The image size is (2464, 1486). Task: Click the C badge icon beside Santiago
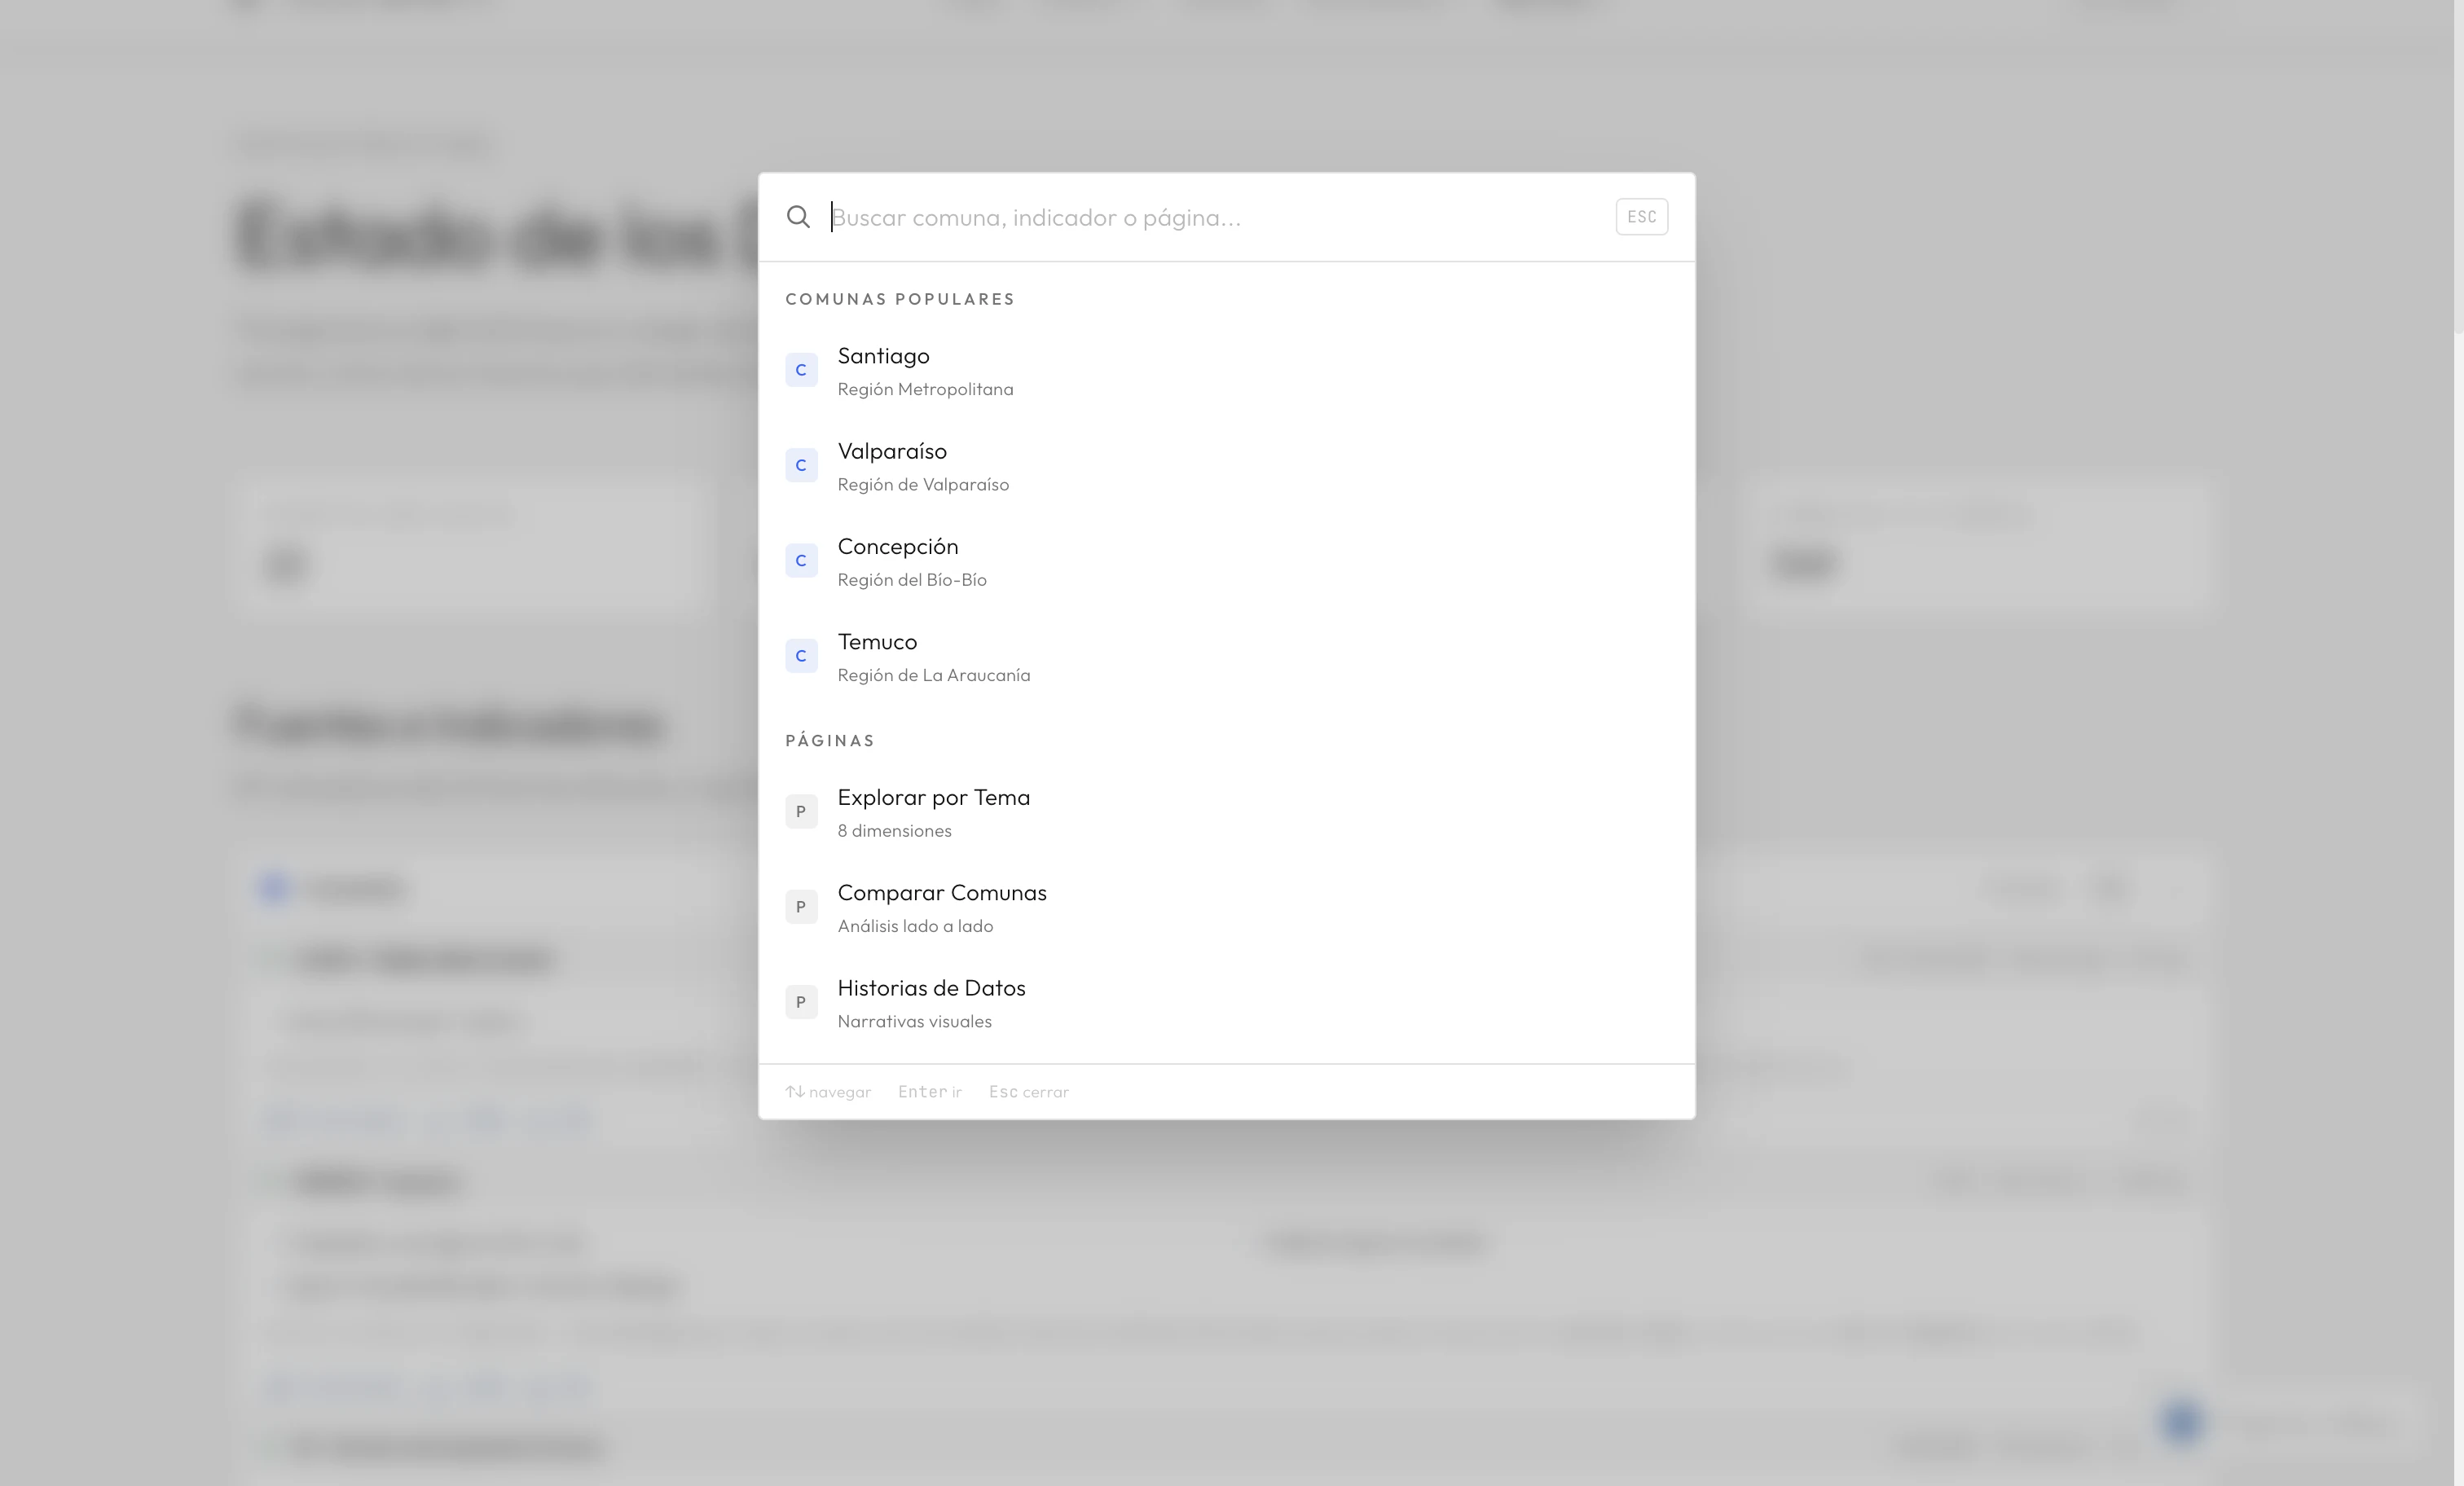point(801,370)
